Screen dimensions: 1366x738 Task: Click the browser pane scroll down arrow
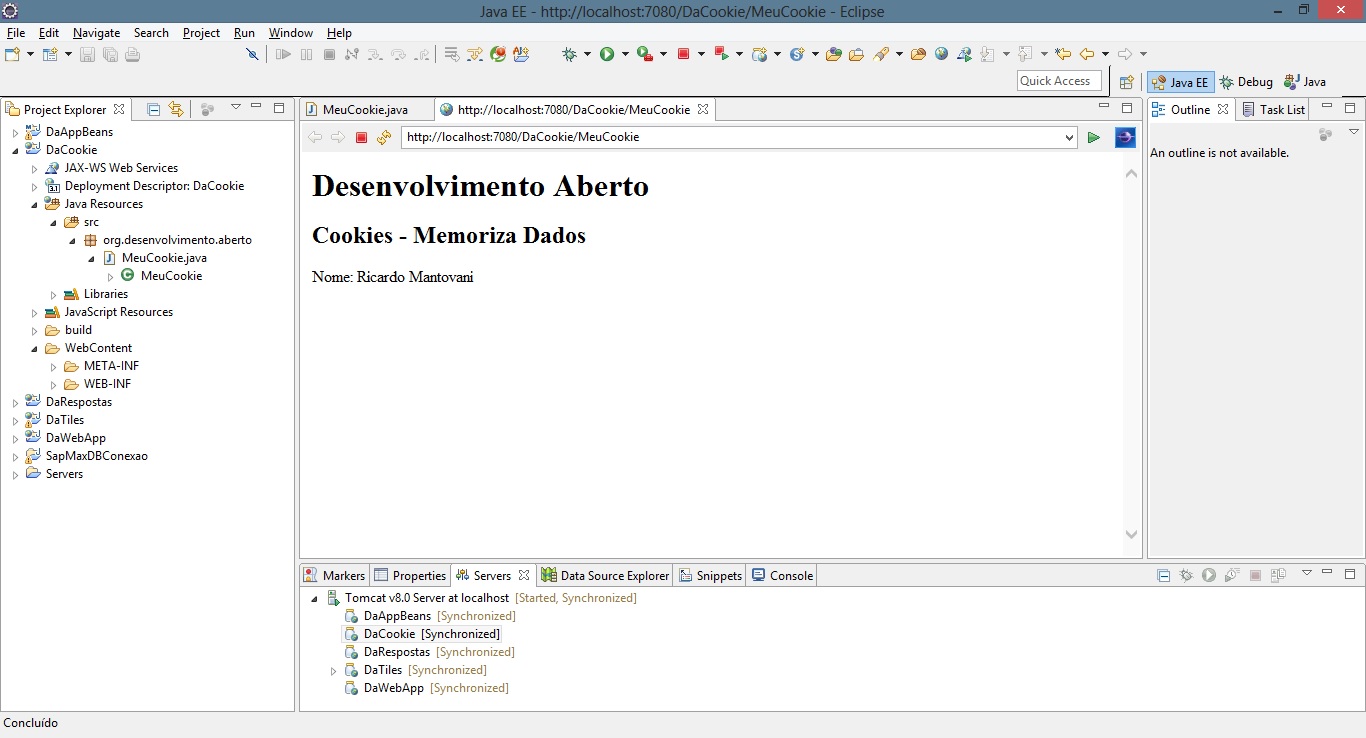tap(1131, 535)
